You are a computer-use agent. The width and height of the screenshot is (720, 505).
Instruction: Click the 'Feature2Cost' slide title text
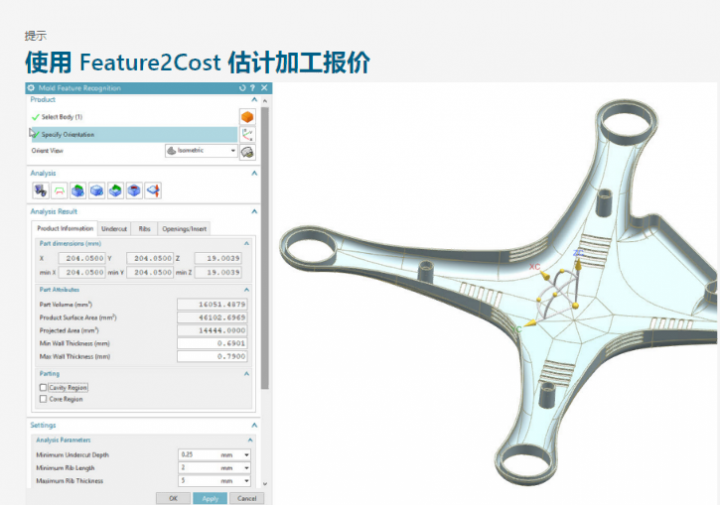point(150,62)
